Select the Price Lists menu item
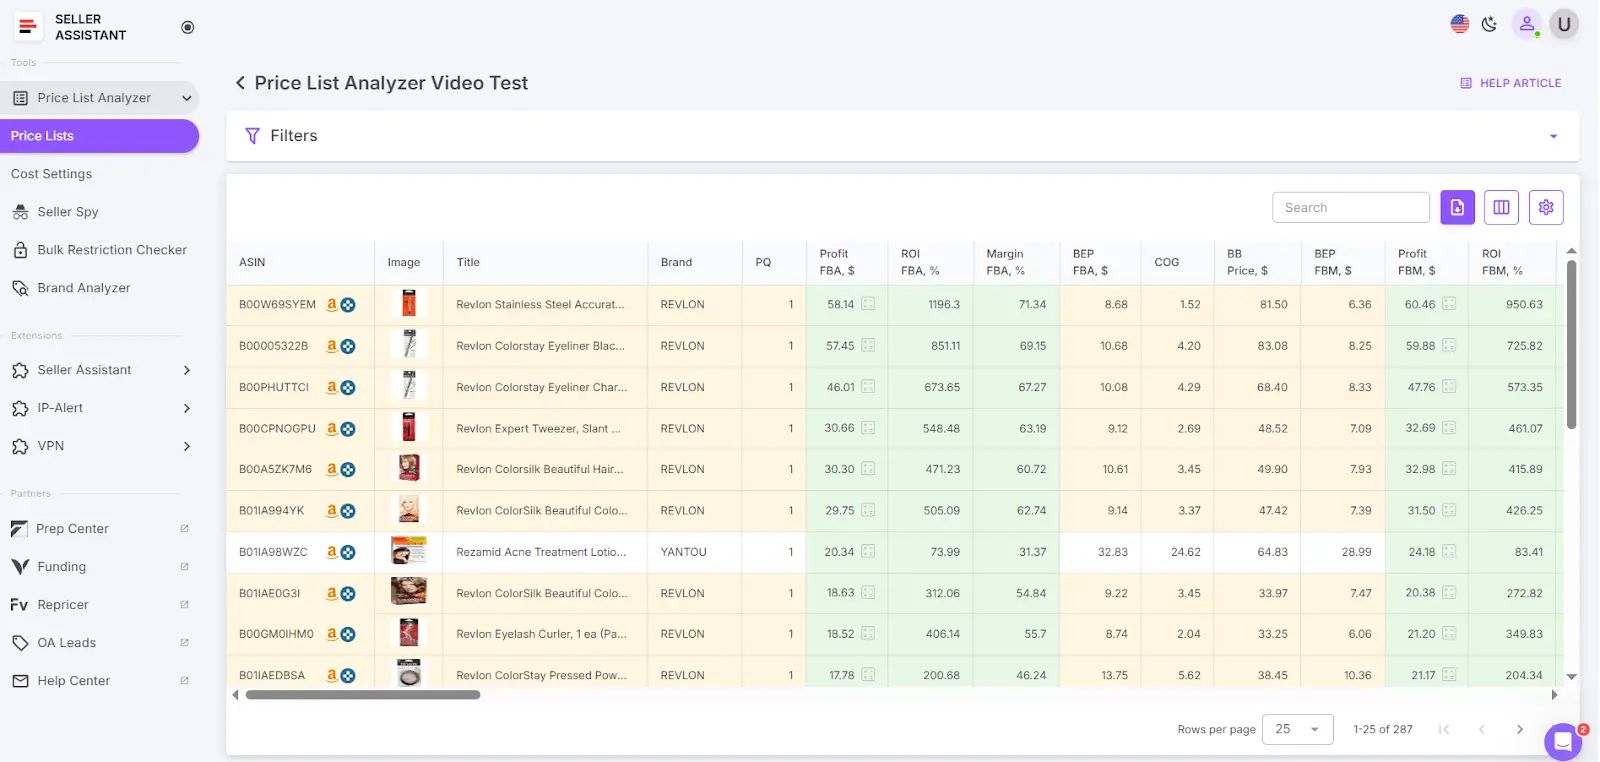Screen dimensions: 1600x762 [99, 136]
